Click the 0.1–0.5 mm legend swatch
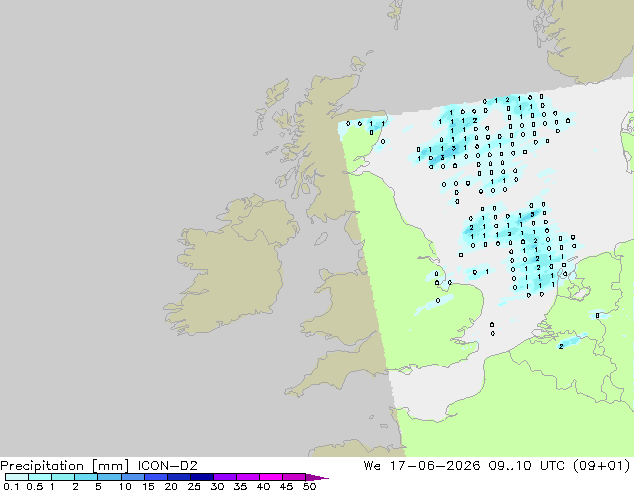Viewport: 634px width, 490px height. [17, 477]
